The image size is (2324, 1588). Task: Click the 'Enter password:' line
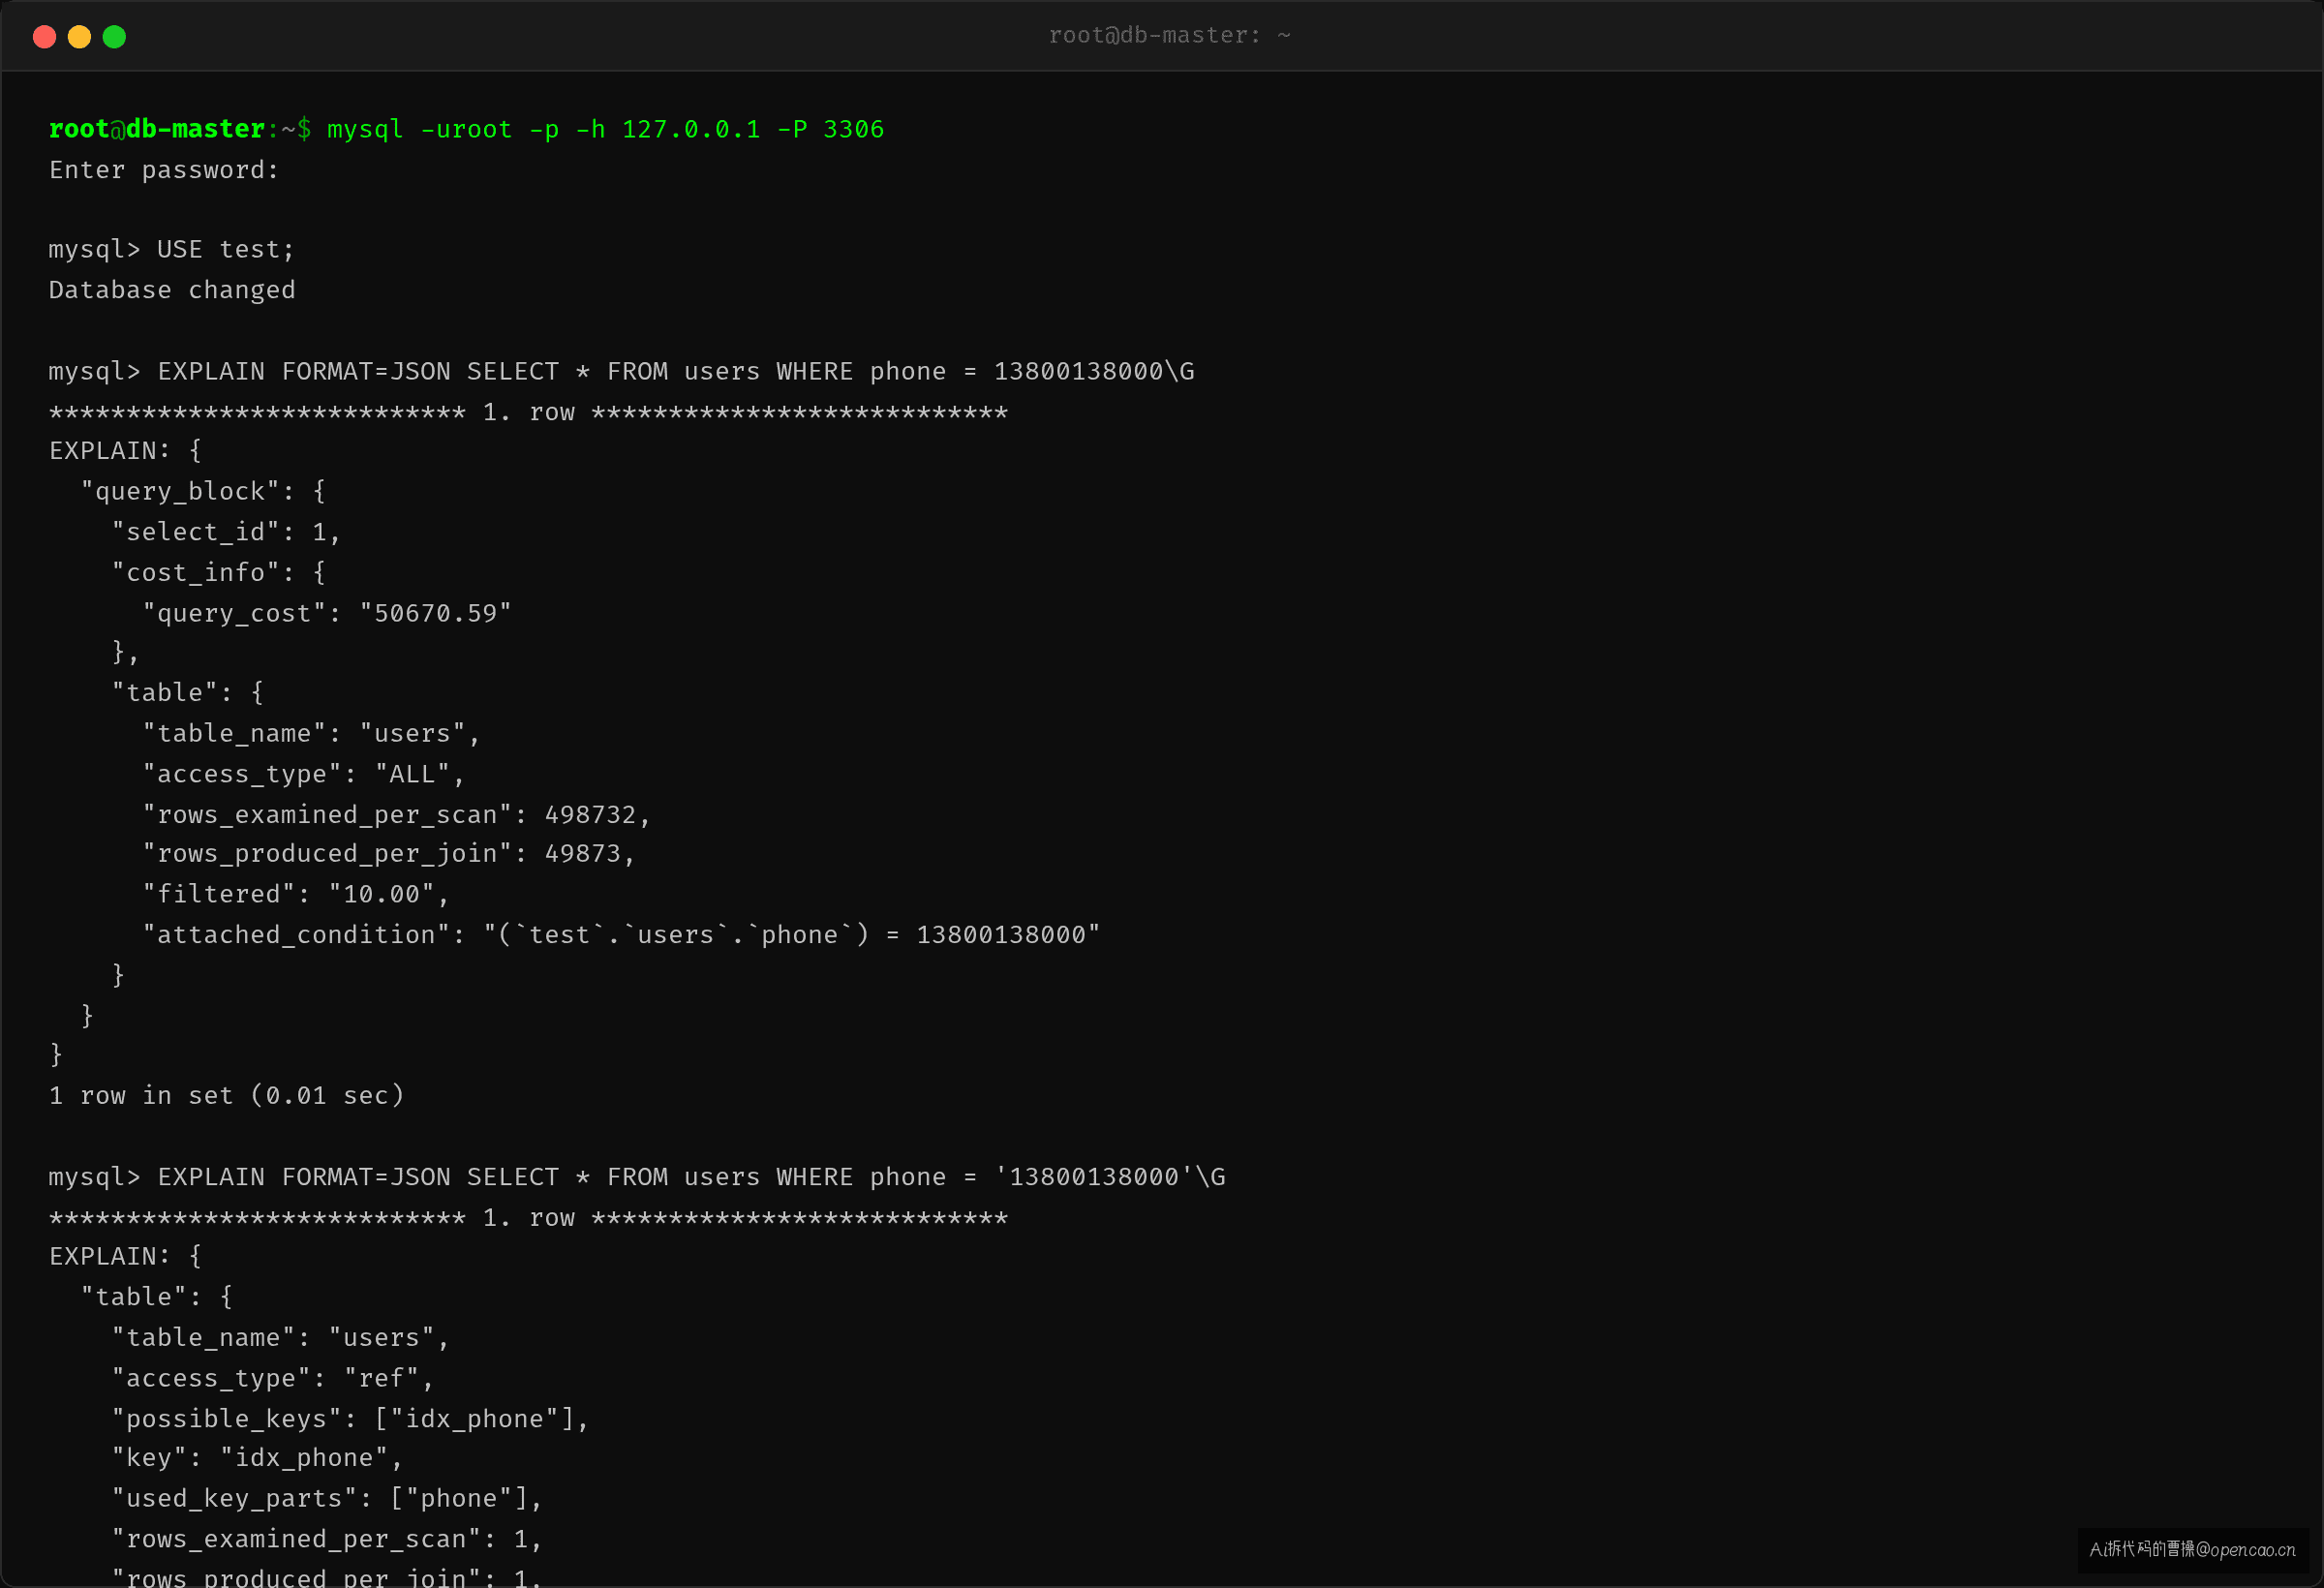(x=164, y=170)
